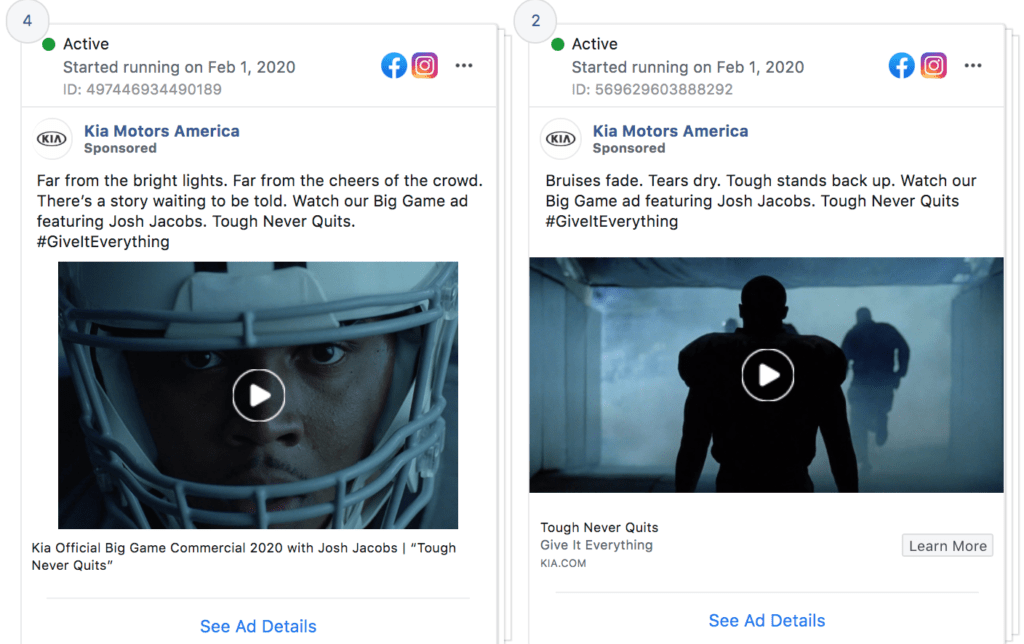Open Kia Motors America page link in left ad
This screenshot has height=644, width=1024.
(161, 131)
